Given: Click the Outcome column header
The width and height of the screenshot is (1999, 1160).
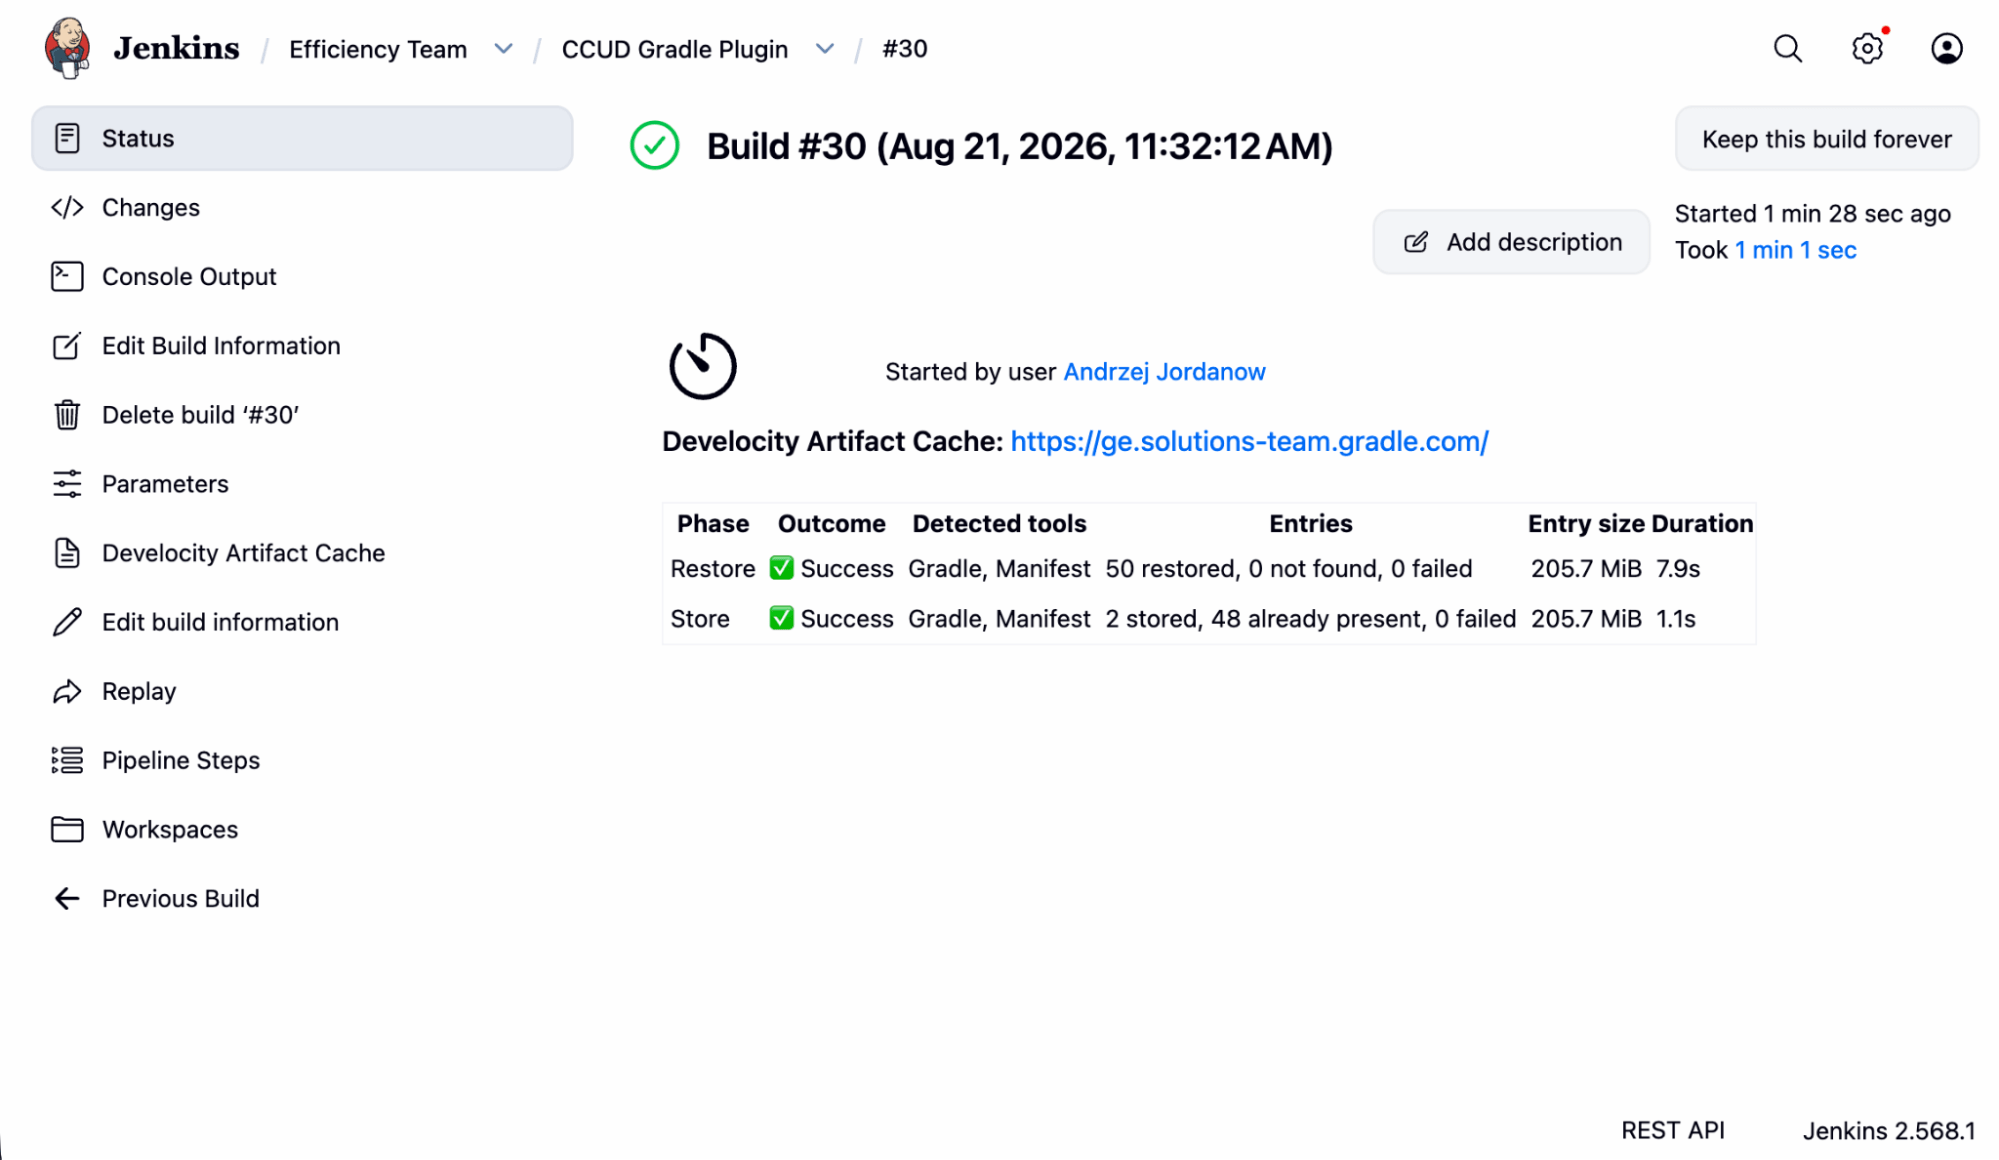Looking at the screenshot, I should (831, 524).
